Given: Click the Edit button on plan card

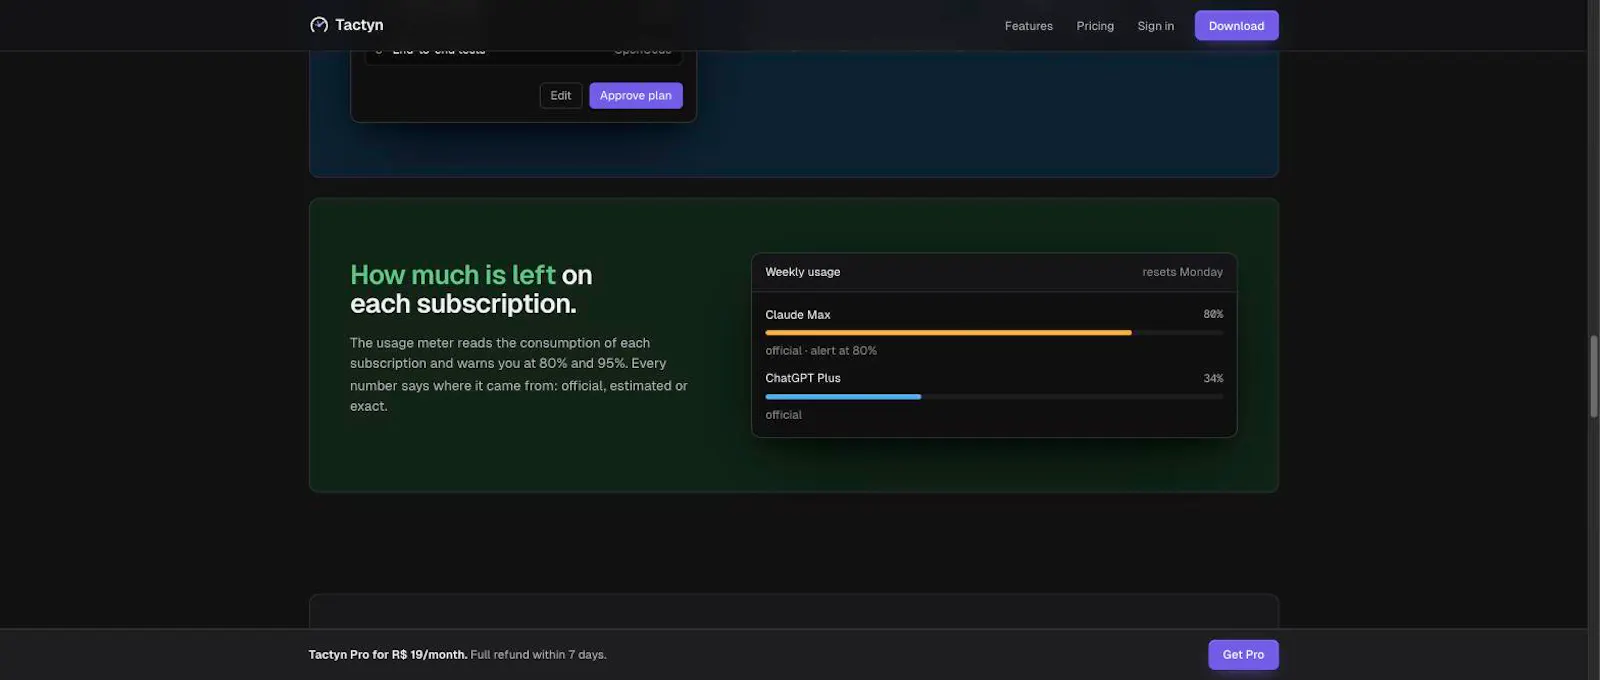Looking at the screenshot, I should [560, 96].
